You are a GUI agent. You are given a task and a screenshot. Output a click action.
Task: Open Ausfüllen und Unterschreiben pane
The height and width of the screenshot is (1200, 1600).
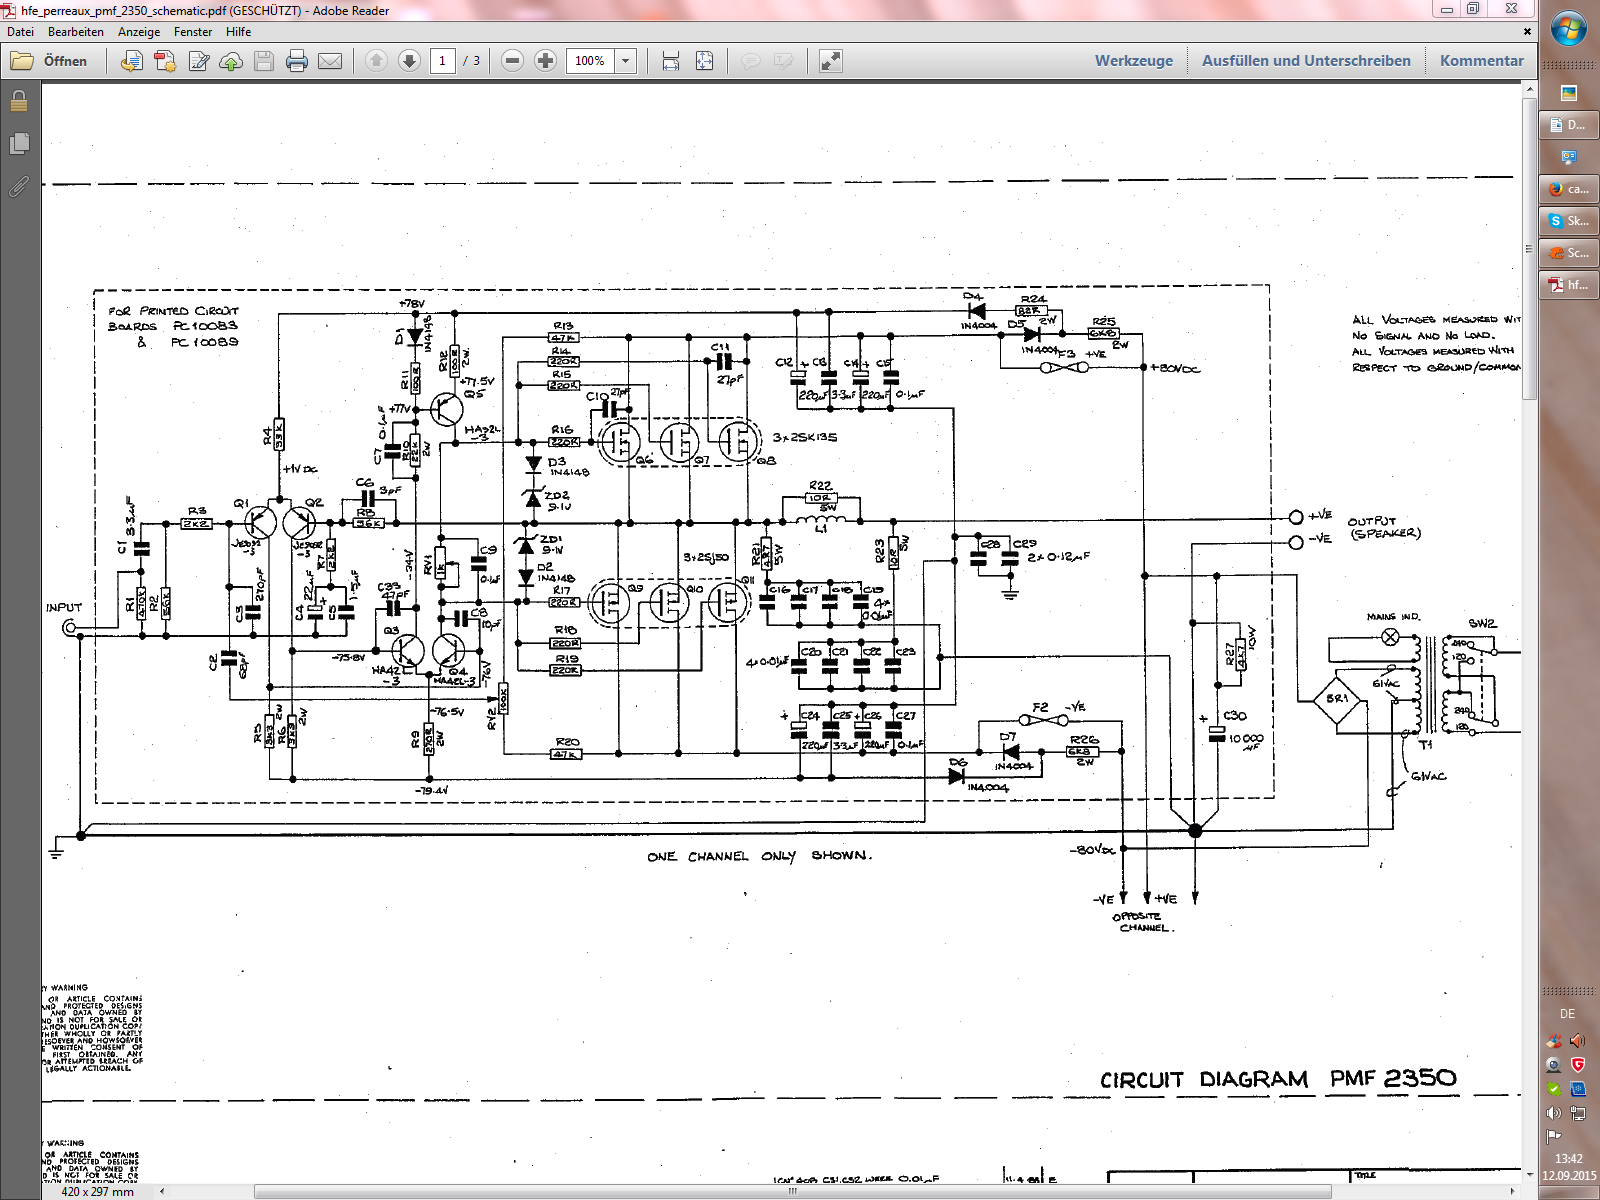[1306, 61]
